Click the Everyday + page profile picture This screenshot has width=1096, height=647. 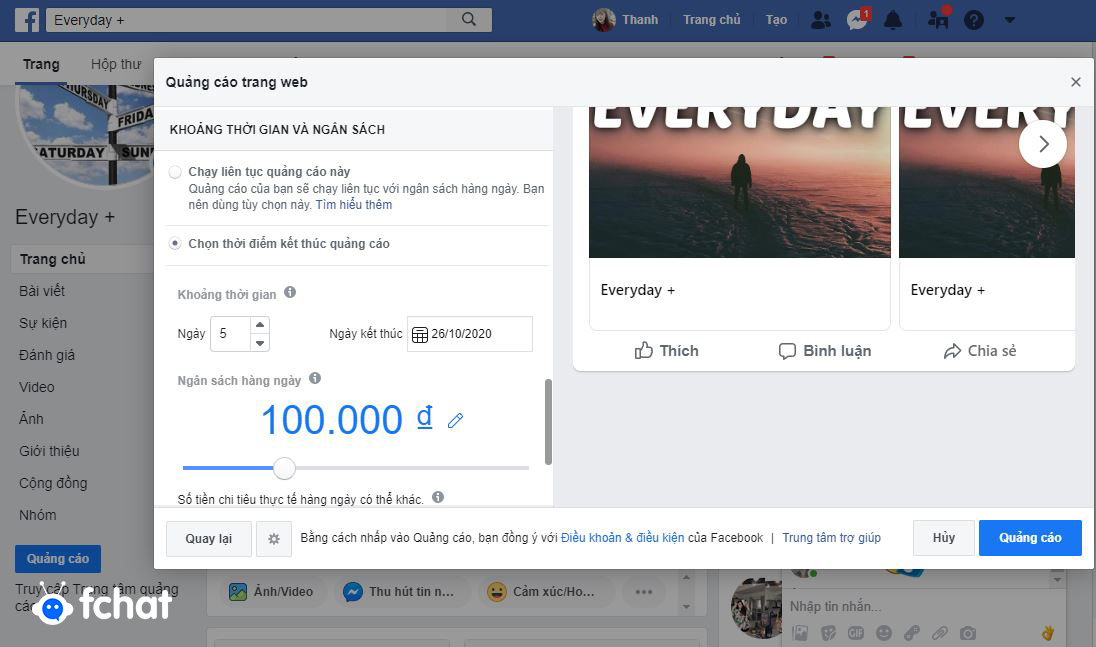pos(85,135)
